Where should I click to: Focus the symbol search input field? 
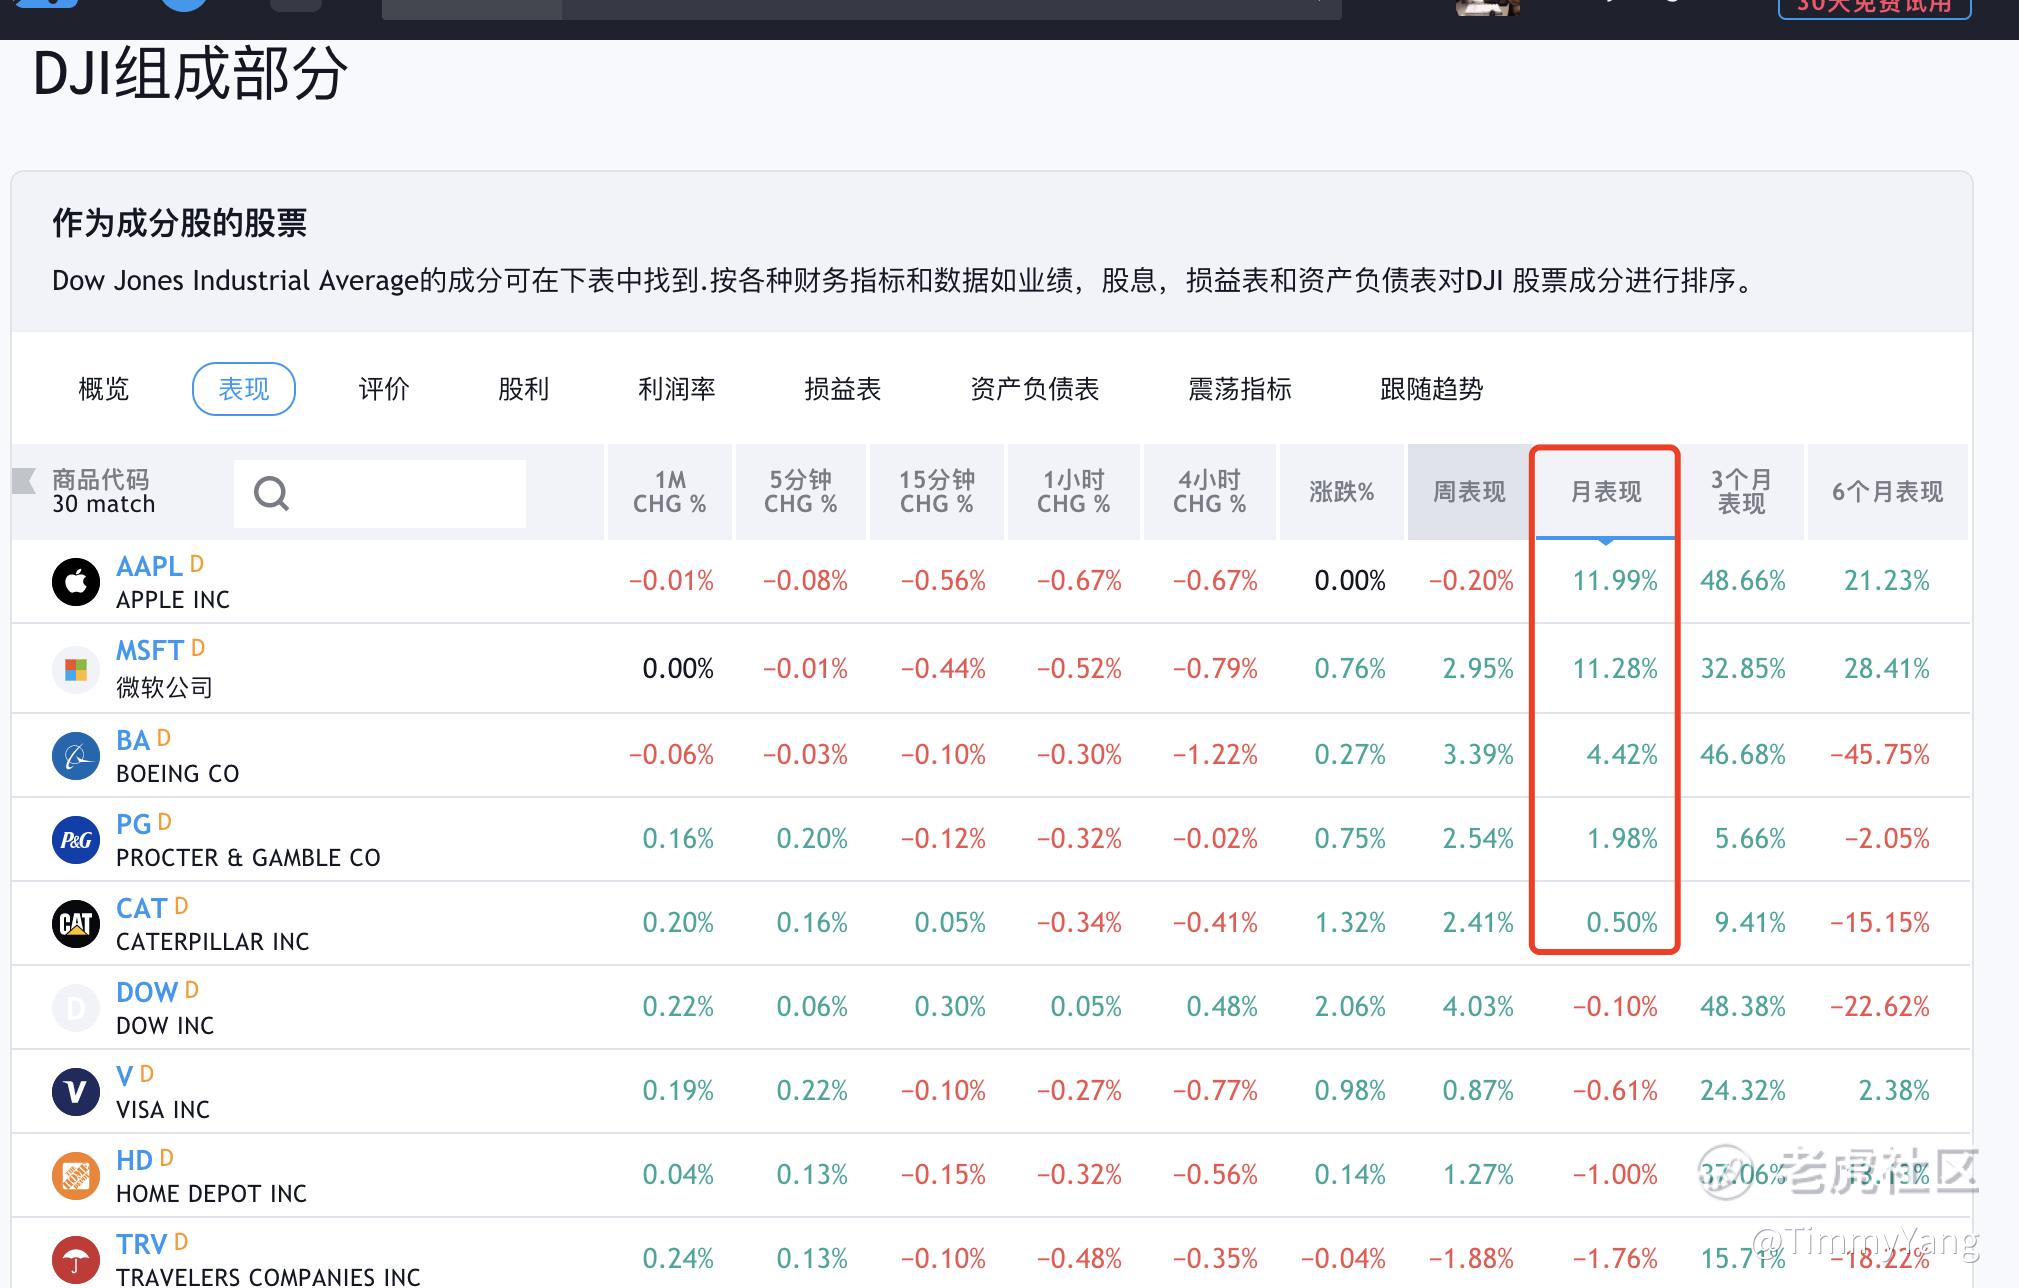click(x=380, y=494)
